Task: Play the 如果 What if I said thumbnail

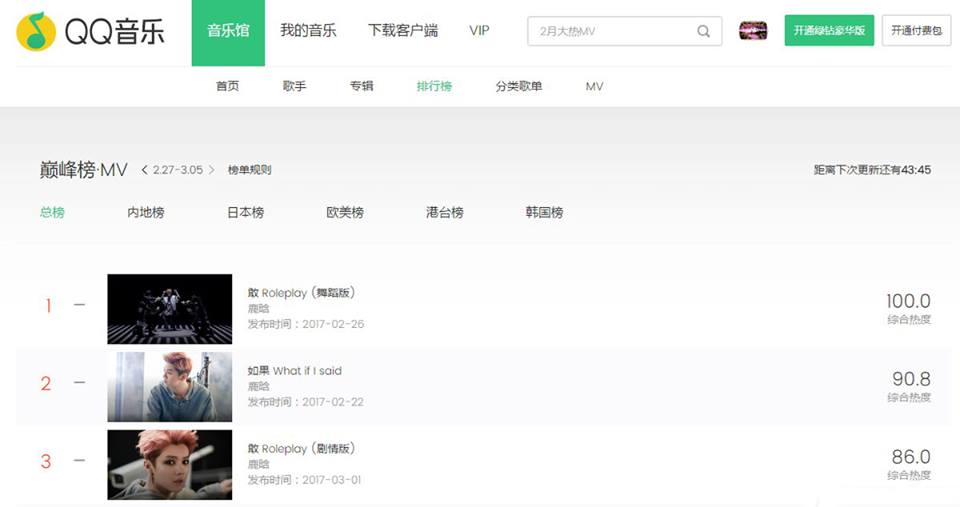Action: [170, 386]
